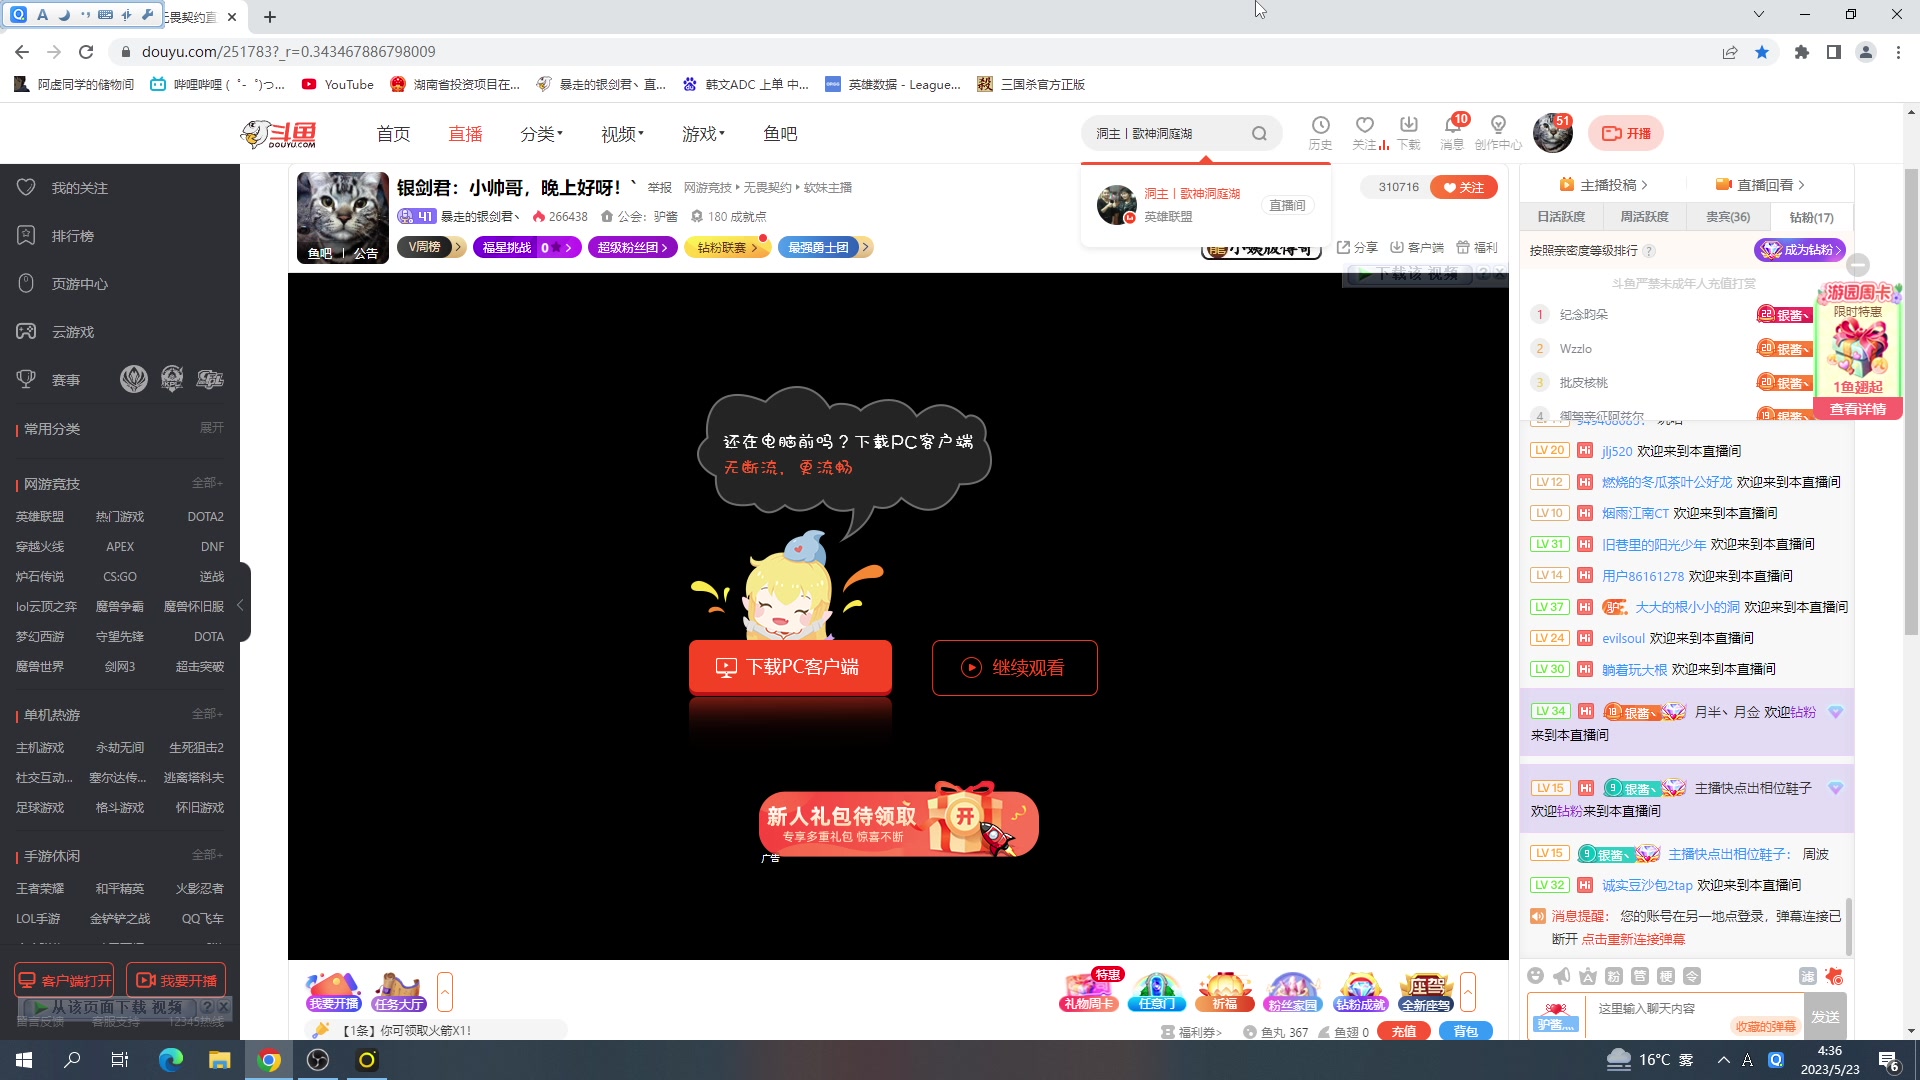Select the 粉 fan badge icon above chat input
The height and width of the screenshot is (1080, 1920).
click(1613, 975)
